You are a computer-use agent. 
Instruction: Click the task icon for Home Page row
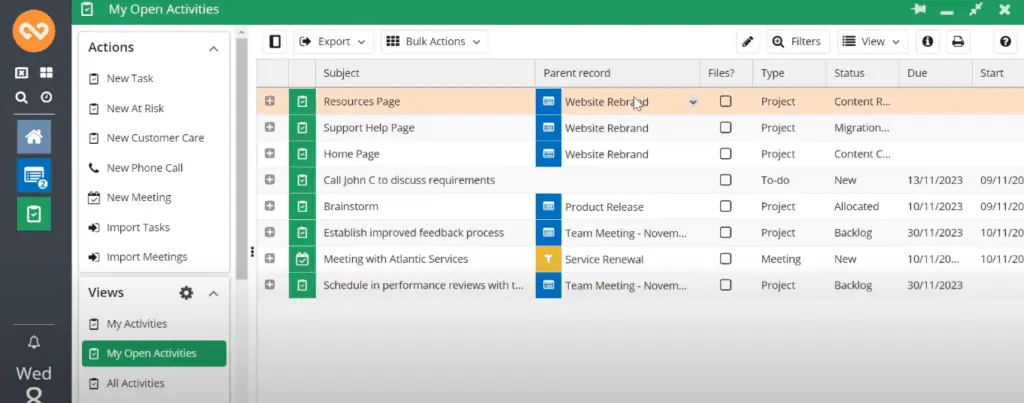coord(302,154)
